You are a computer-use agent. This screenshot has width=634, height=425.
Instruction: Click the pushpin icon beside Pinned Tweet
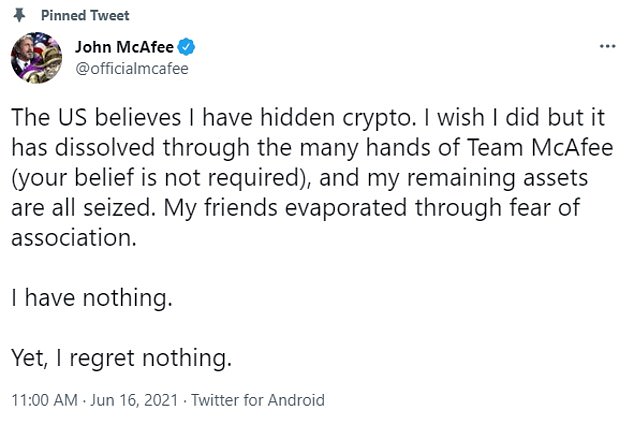19,15
